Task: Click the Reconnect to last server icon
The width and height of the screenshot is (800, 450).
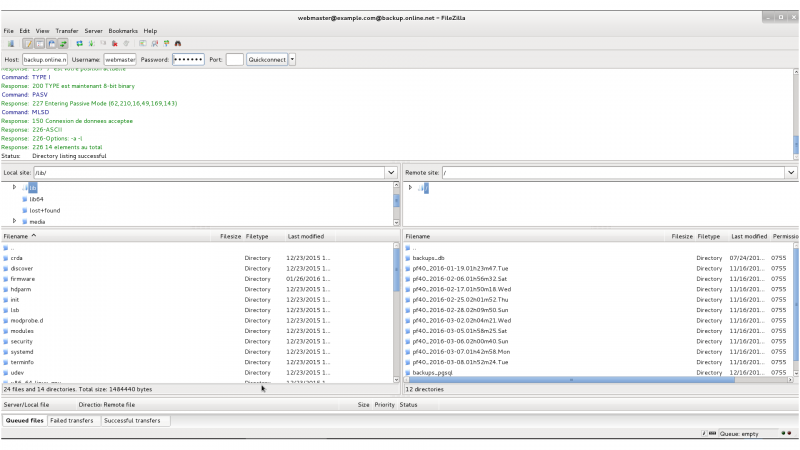Action: (x=127, y=44)
